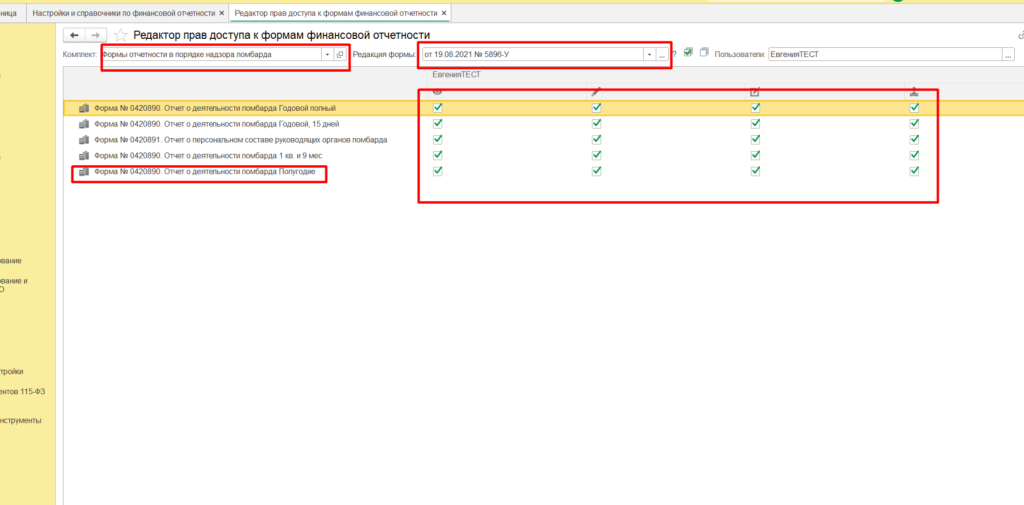Image resolution: width=1024 pixels, height=505 pixels.
Task: Add page to favorites with star icon
Action: pyautogui.click(x=121, y=35)
